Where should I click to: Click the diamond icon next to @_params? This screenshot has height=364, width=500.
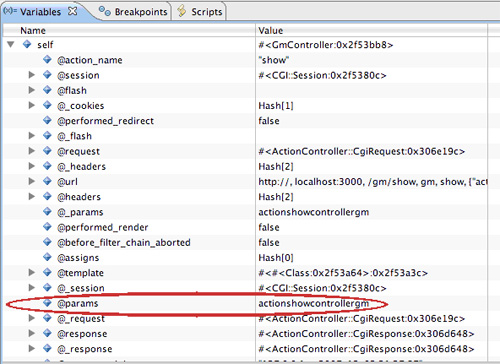[x=47, y=211]
